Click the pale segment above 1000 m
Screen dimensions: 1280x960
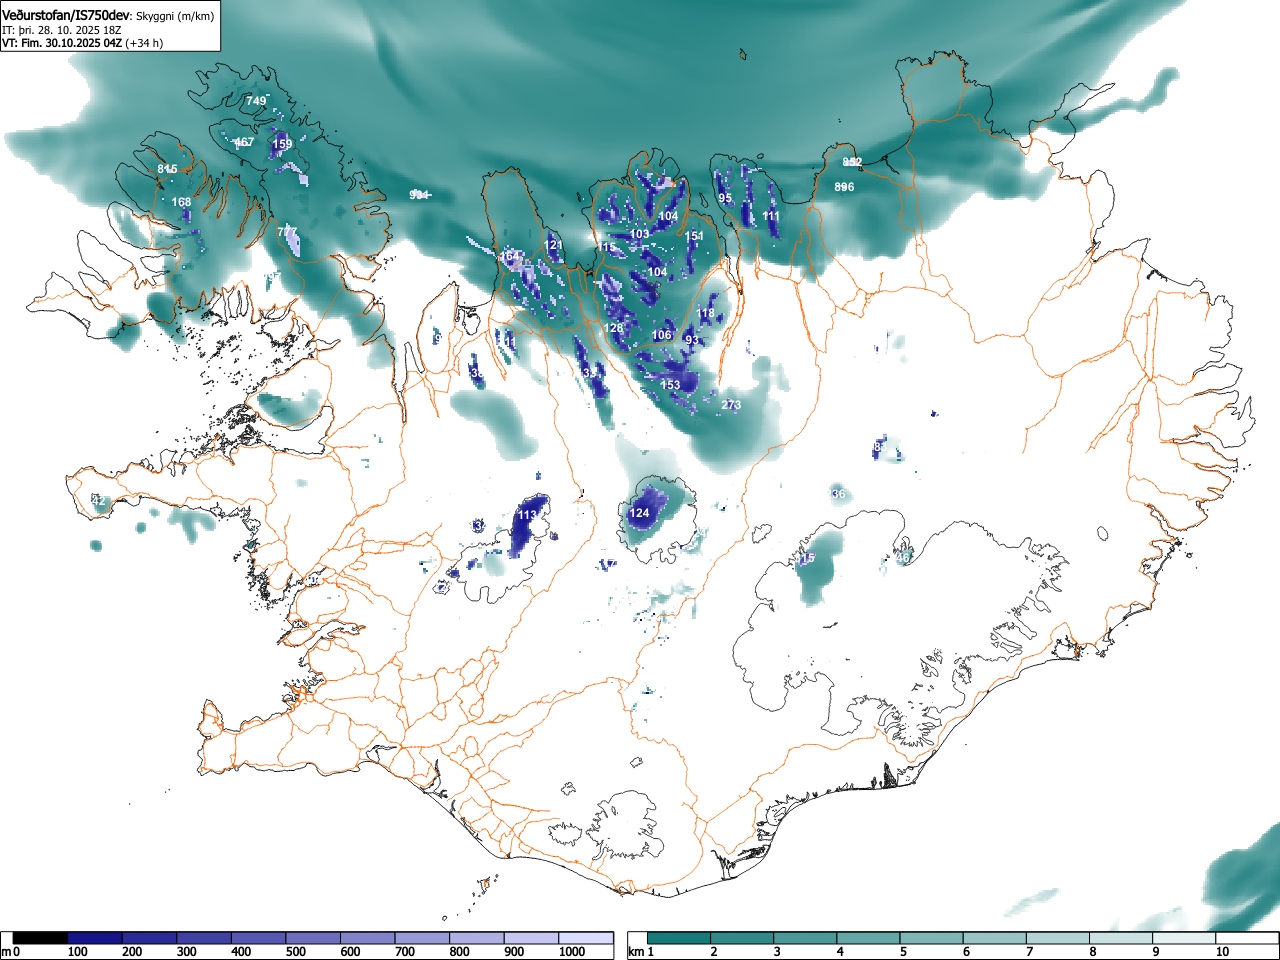[x=585, y=938]
